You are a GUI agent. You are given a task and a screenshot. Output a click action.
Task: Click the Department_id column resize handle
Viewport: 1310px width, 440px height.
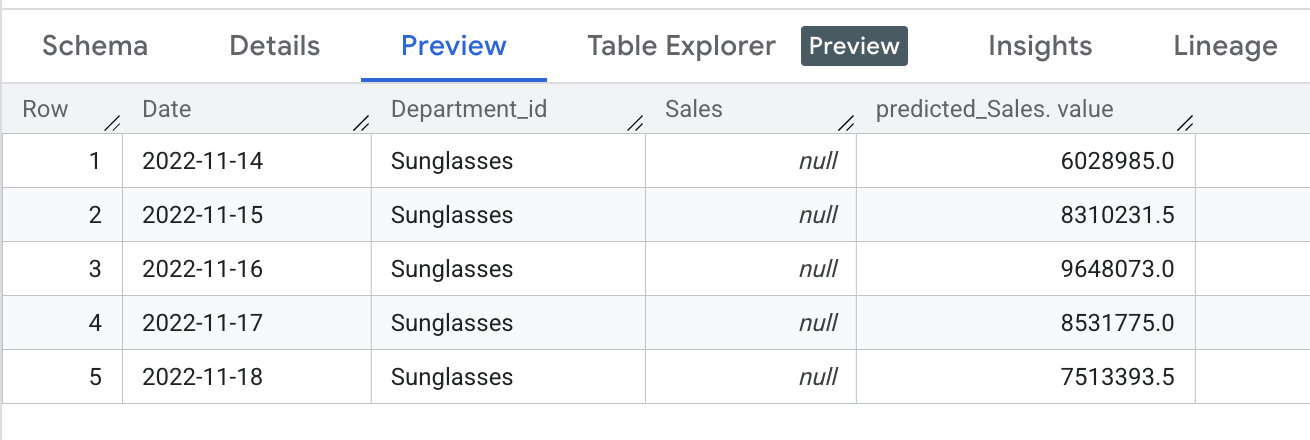[x=635, y=124]
